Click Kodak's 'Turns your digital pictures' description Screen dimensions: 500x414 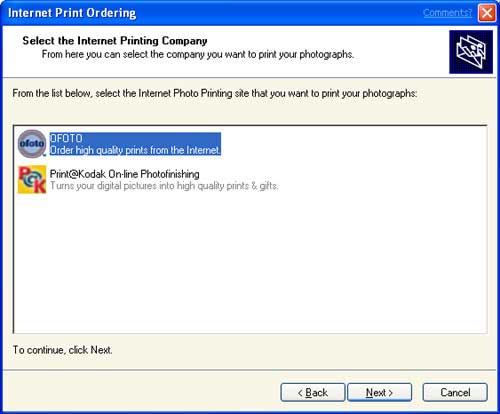(164, 186)
